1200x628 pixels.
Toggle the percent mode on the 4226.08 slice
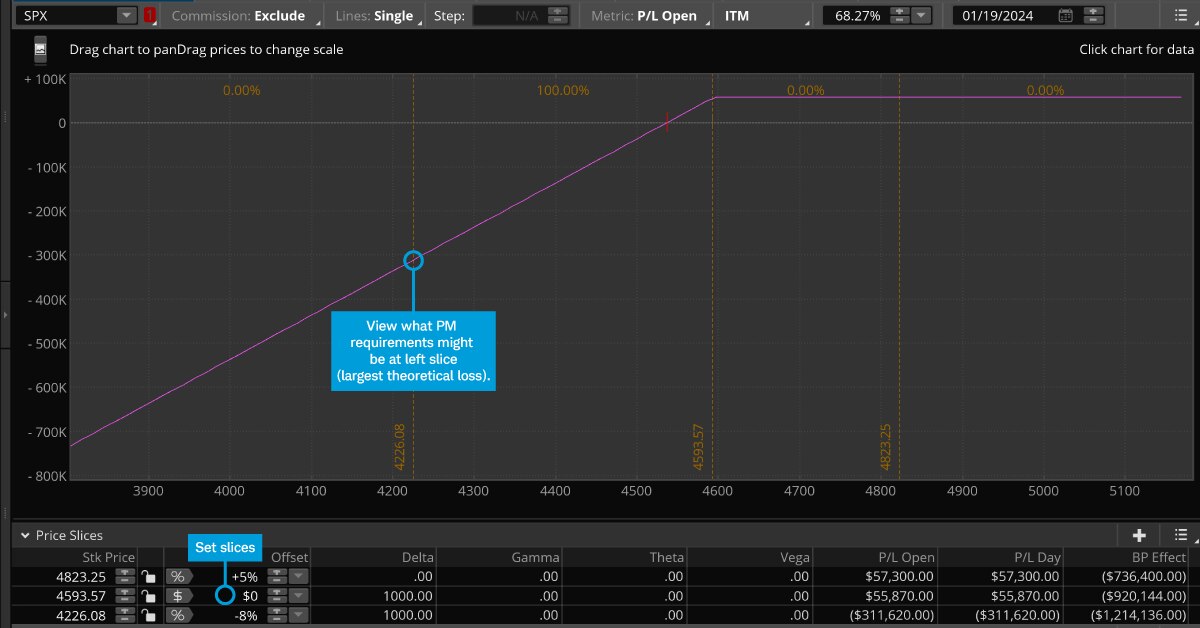point(176,615)
